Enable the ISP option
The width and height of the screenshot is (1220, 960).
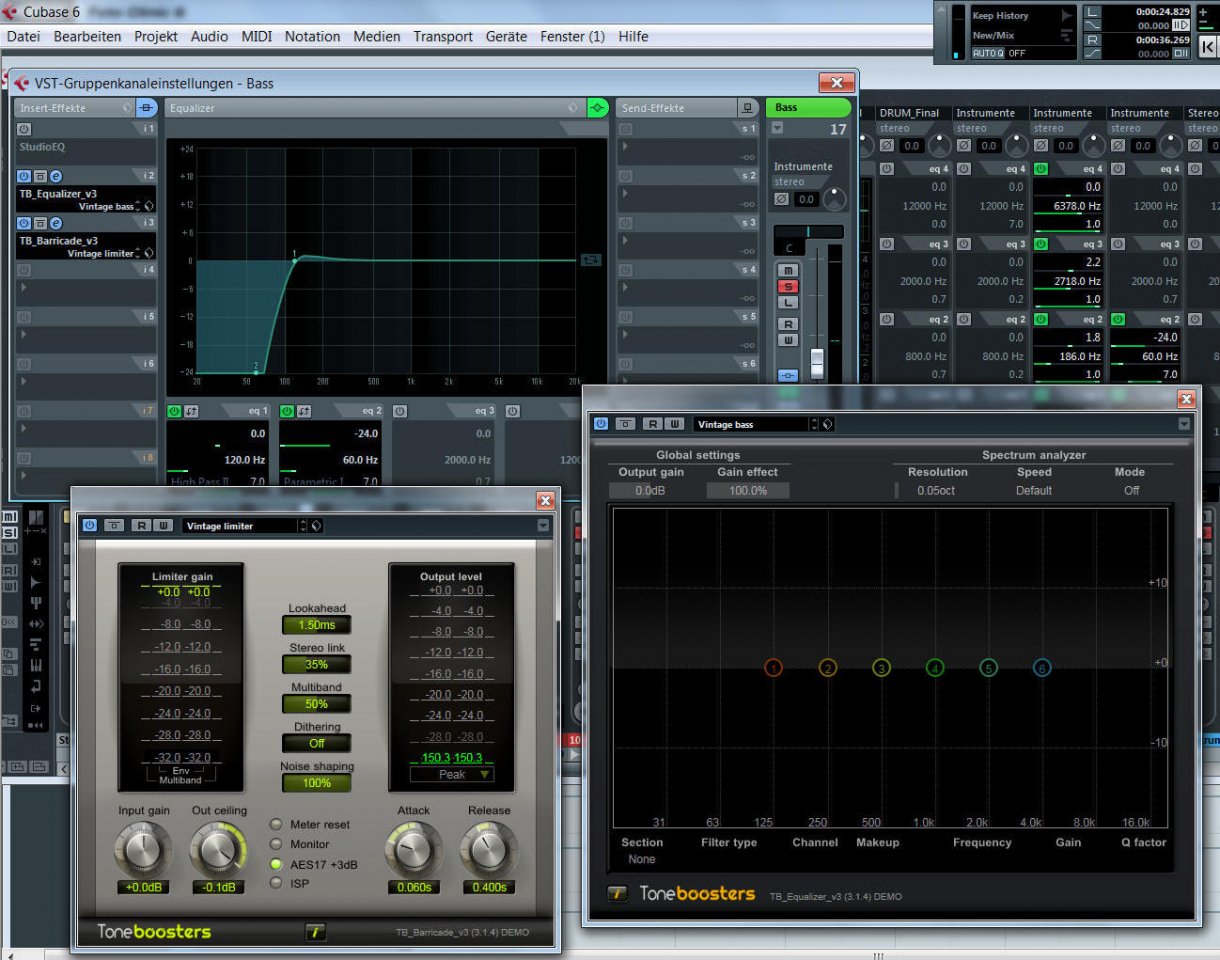pyautogui.click(x=275, y=883)
